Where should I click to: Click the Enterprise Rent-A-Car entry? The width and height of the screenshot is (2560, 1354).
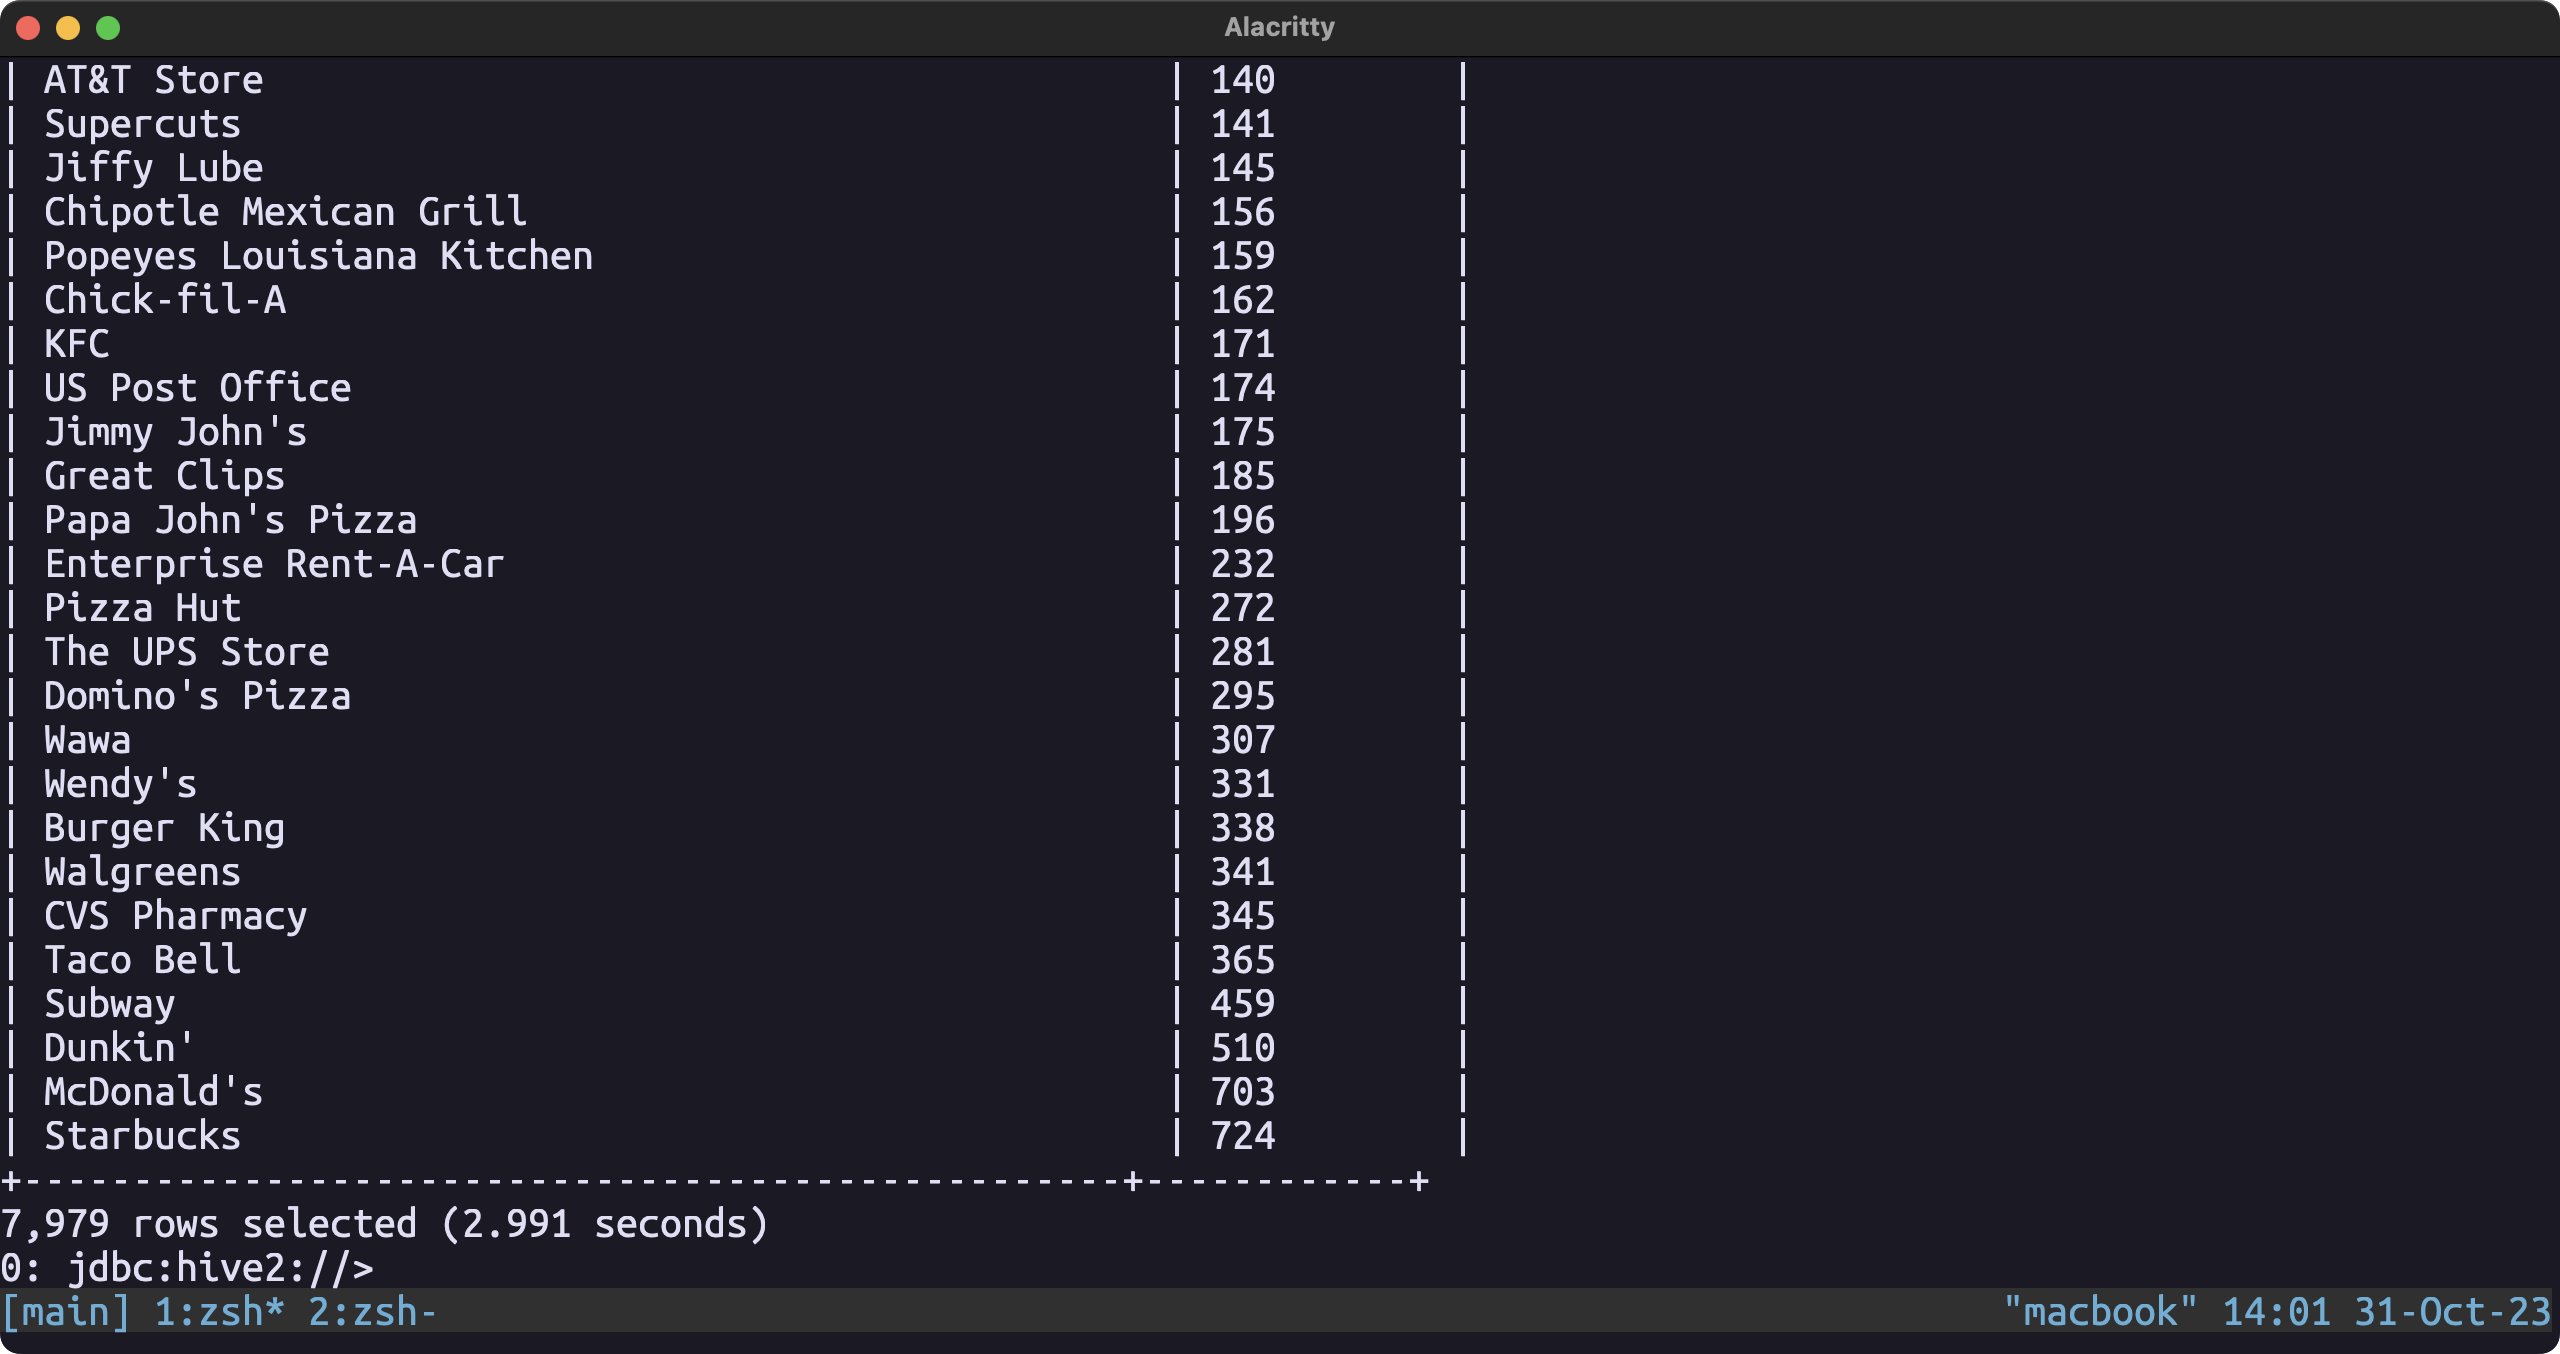(274, 564)
